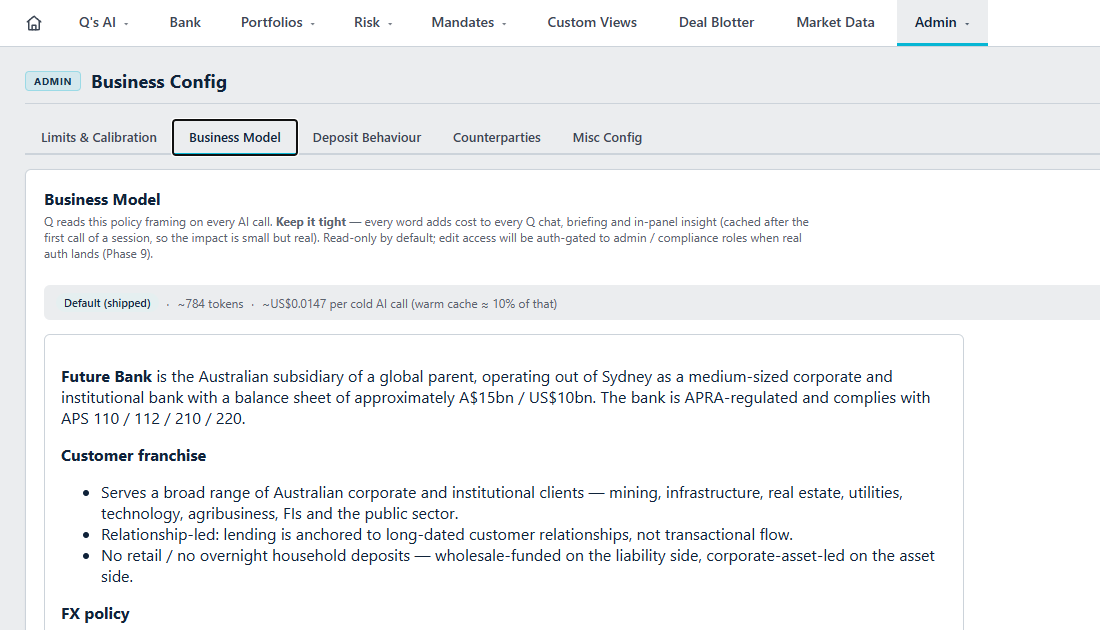The width and height of the screenshot is (1100, 630).
Task: Open the Misc Config tab
Action: click(x=608, y=138)
